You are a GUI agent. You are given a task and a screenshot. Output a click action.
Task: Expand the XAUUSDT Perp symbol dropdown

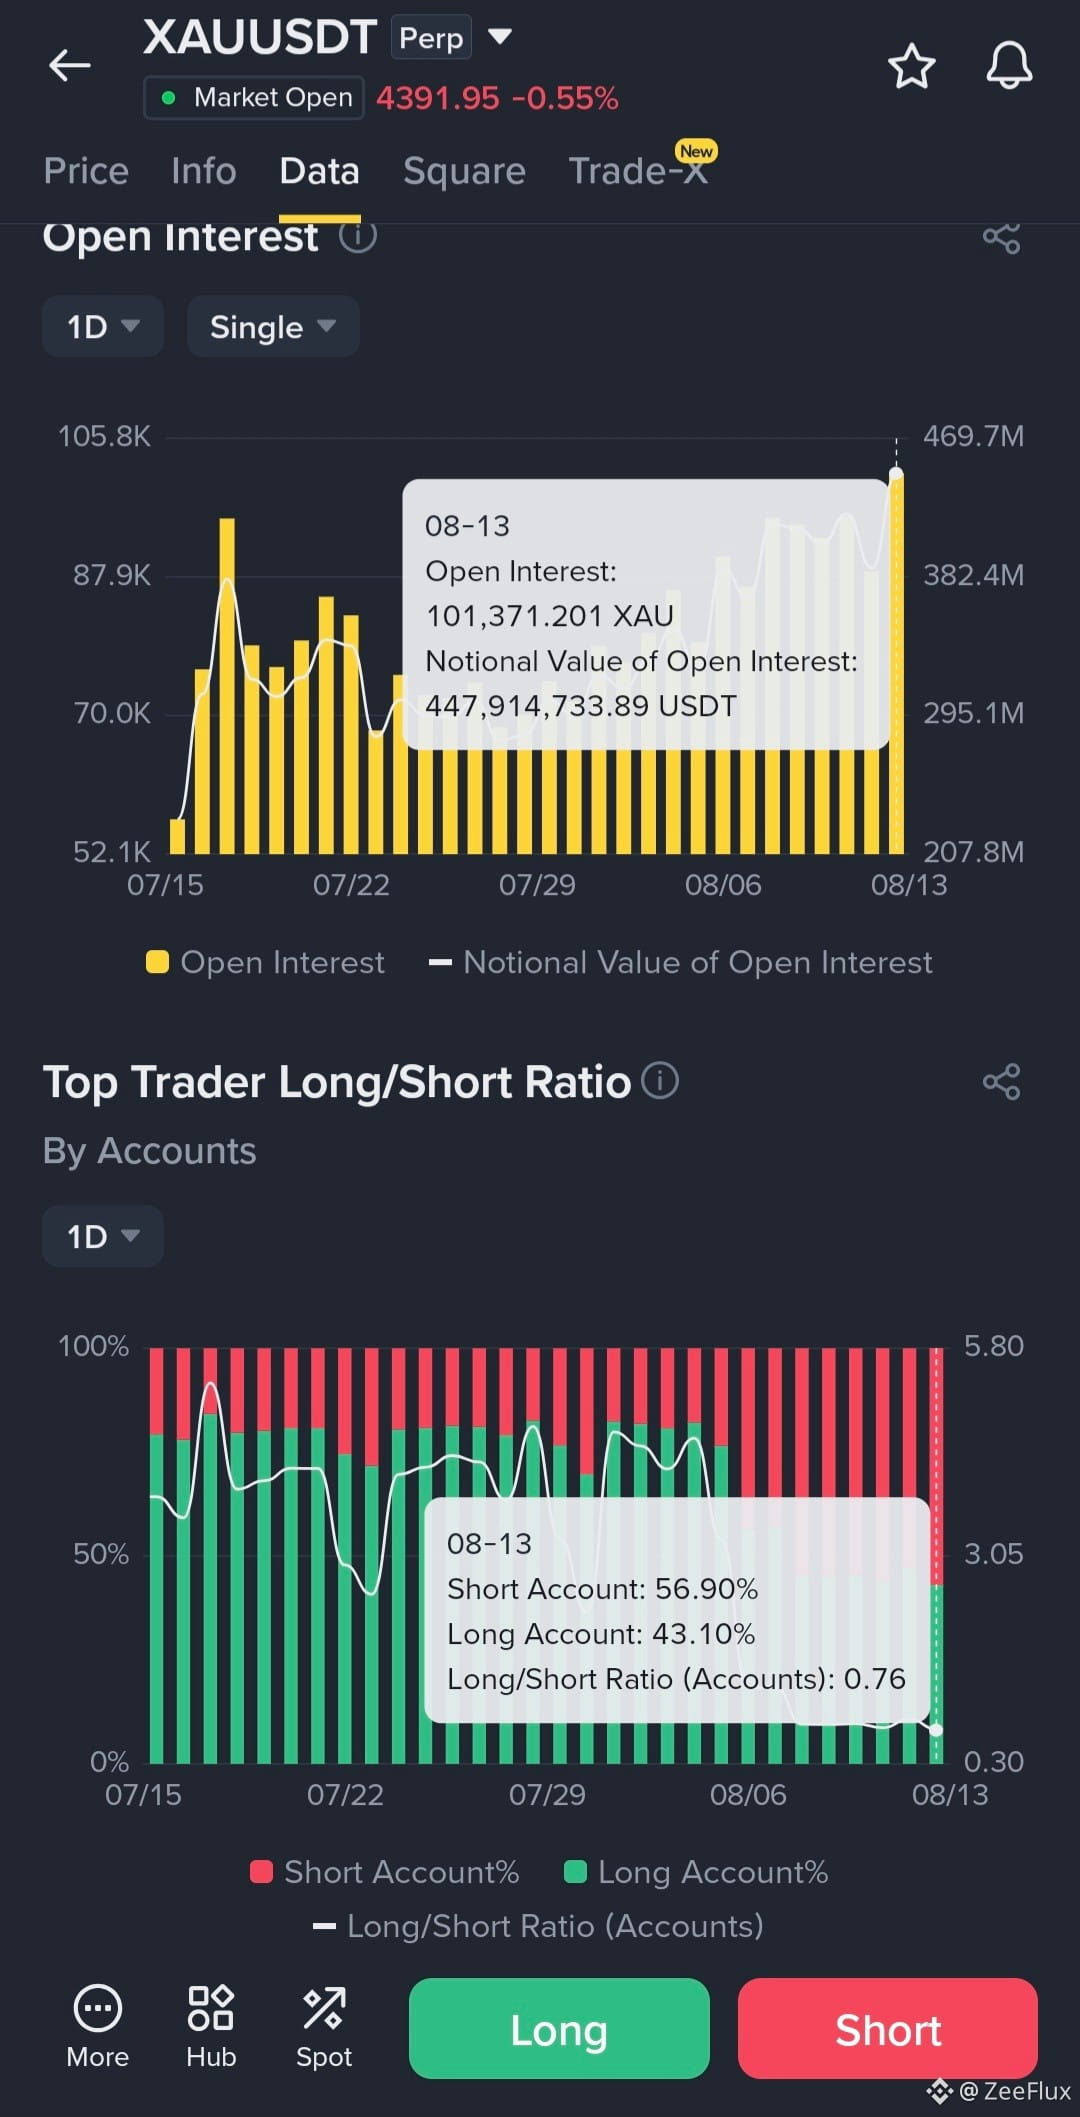[x=499, y=38]
